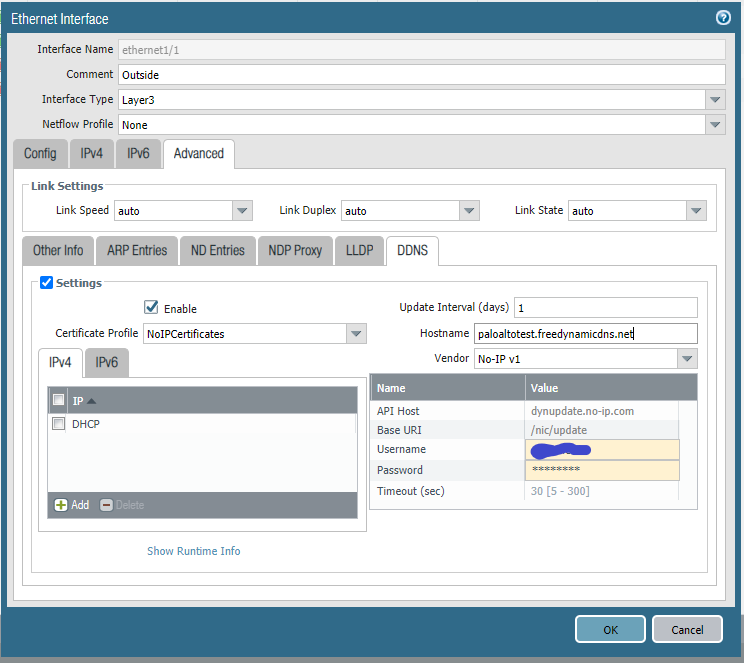Image resolution: width=744 pixels, height=663 pixels.
Task: Click the green Add plus icon
Action: click(x=61, y=505)
